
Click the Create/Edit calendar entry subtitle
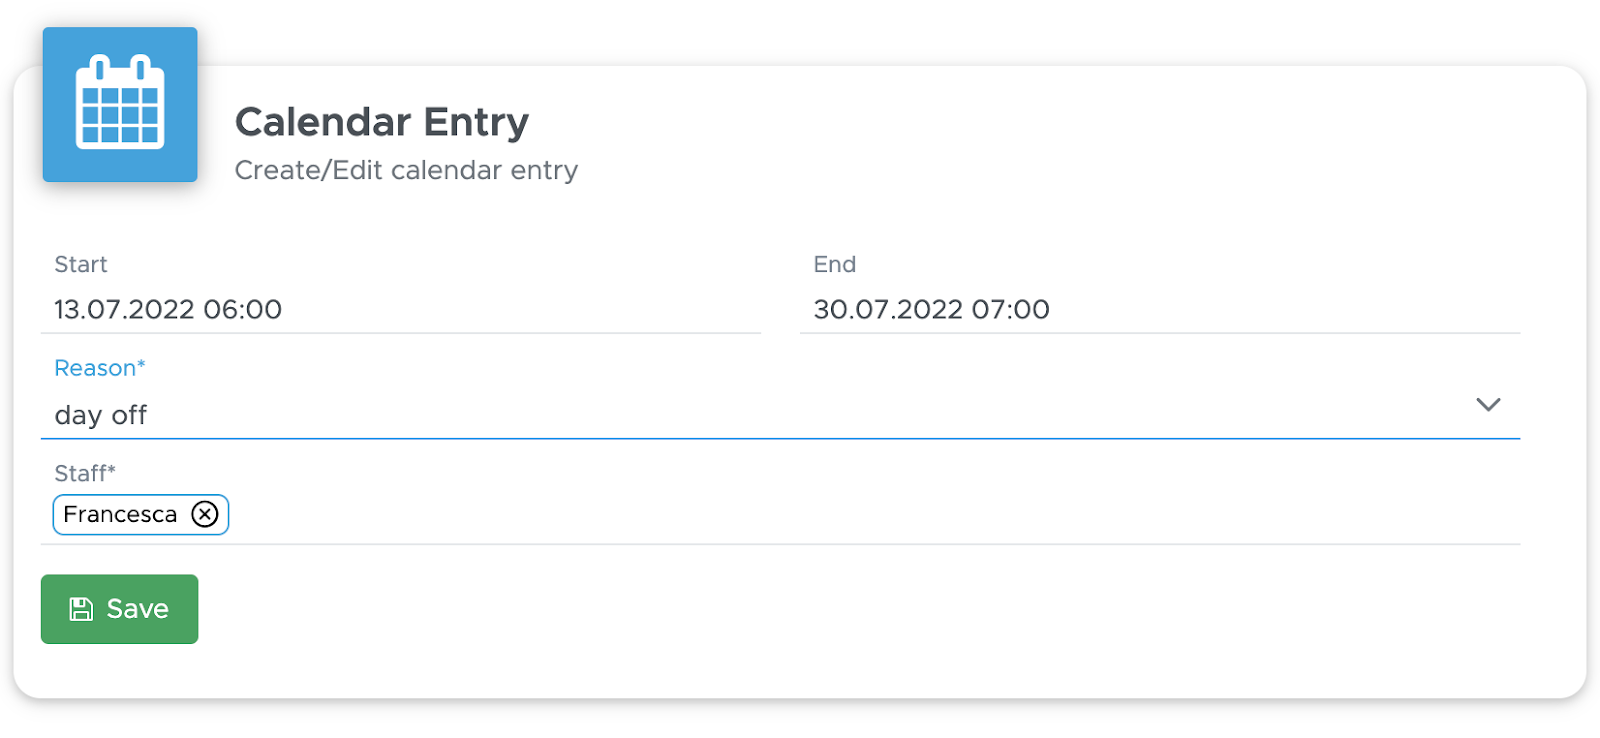(406, 170)
